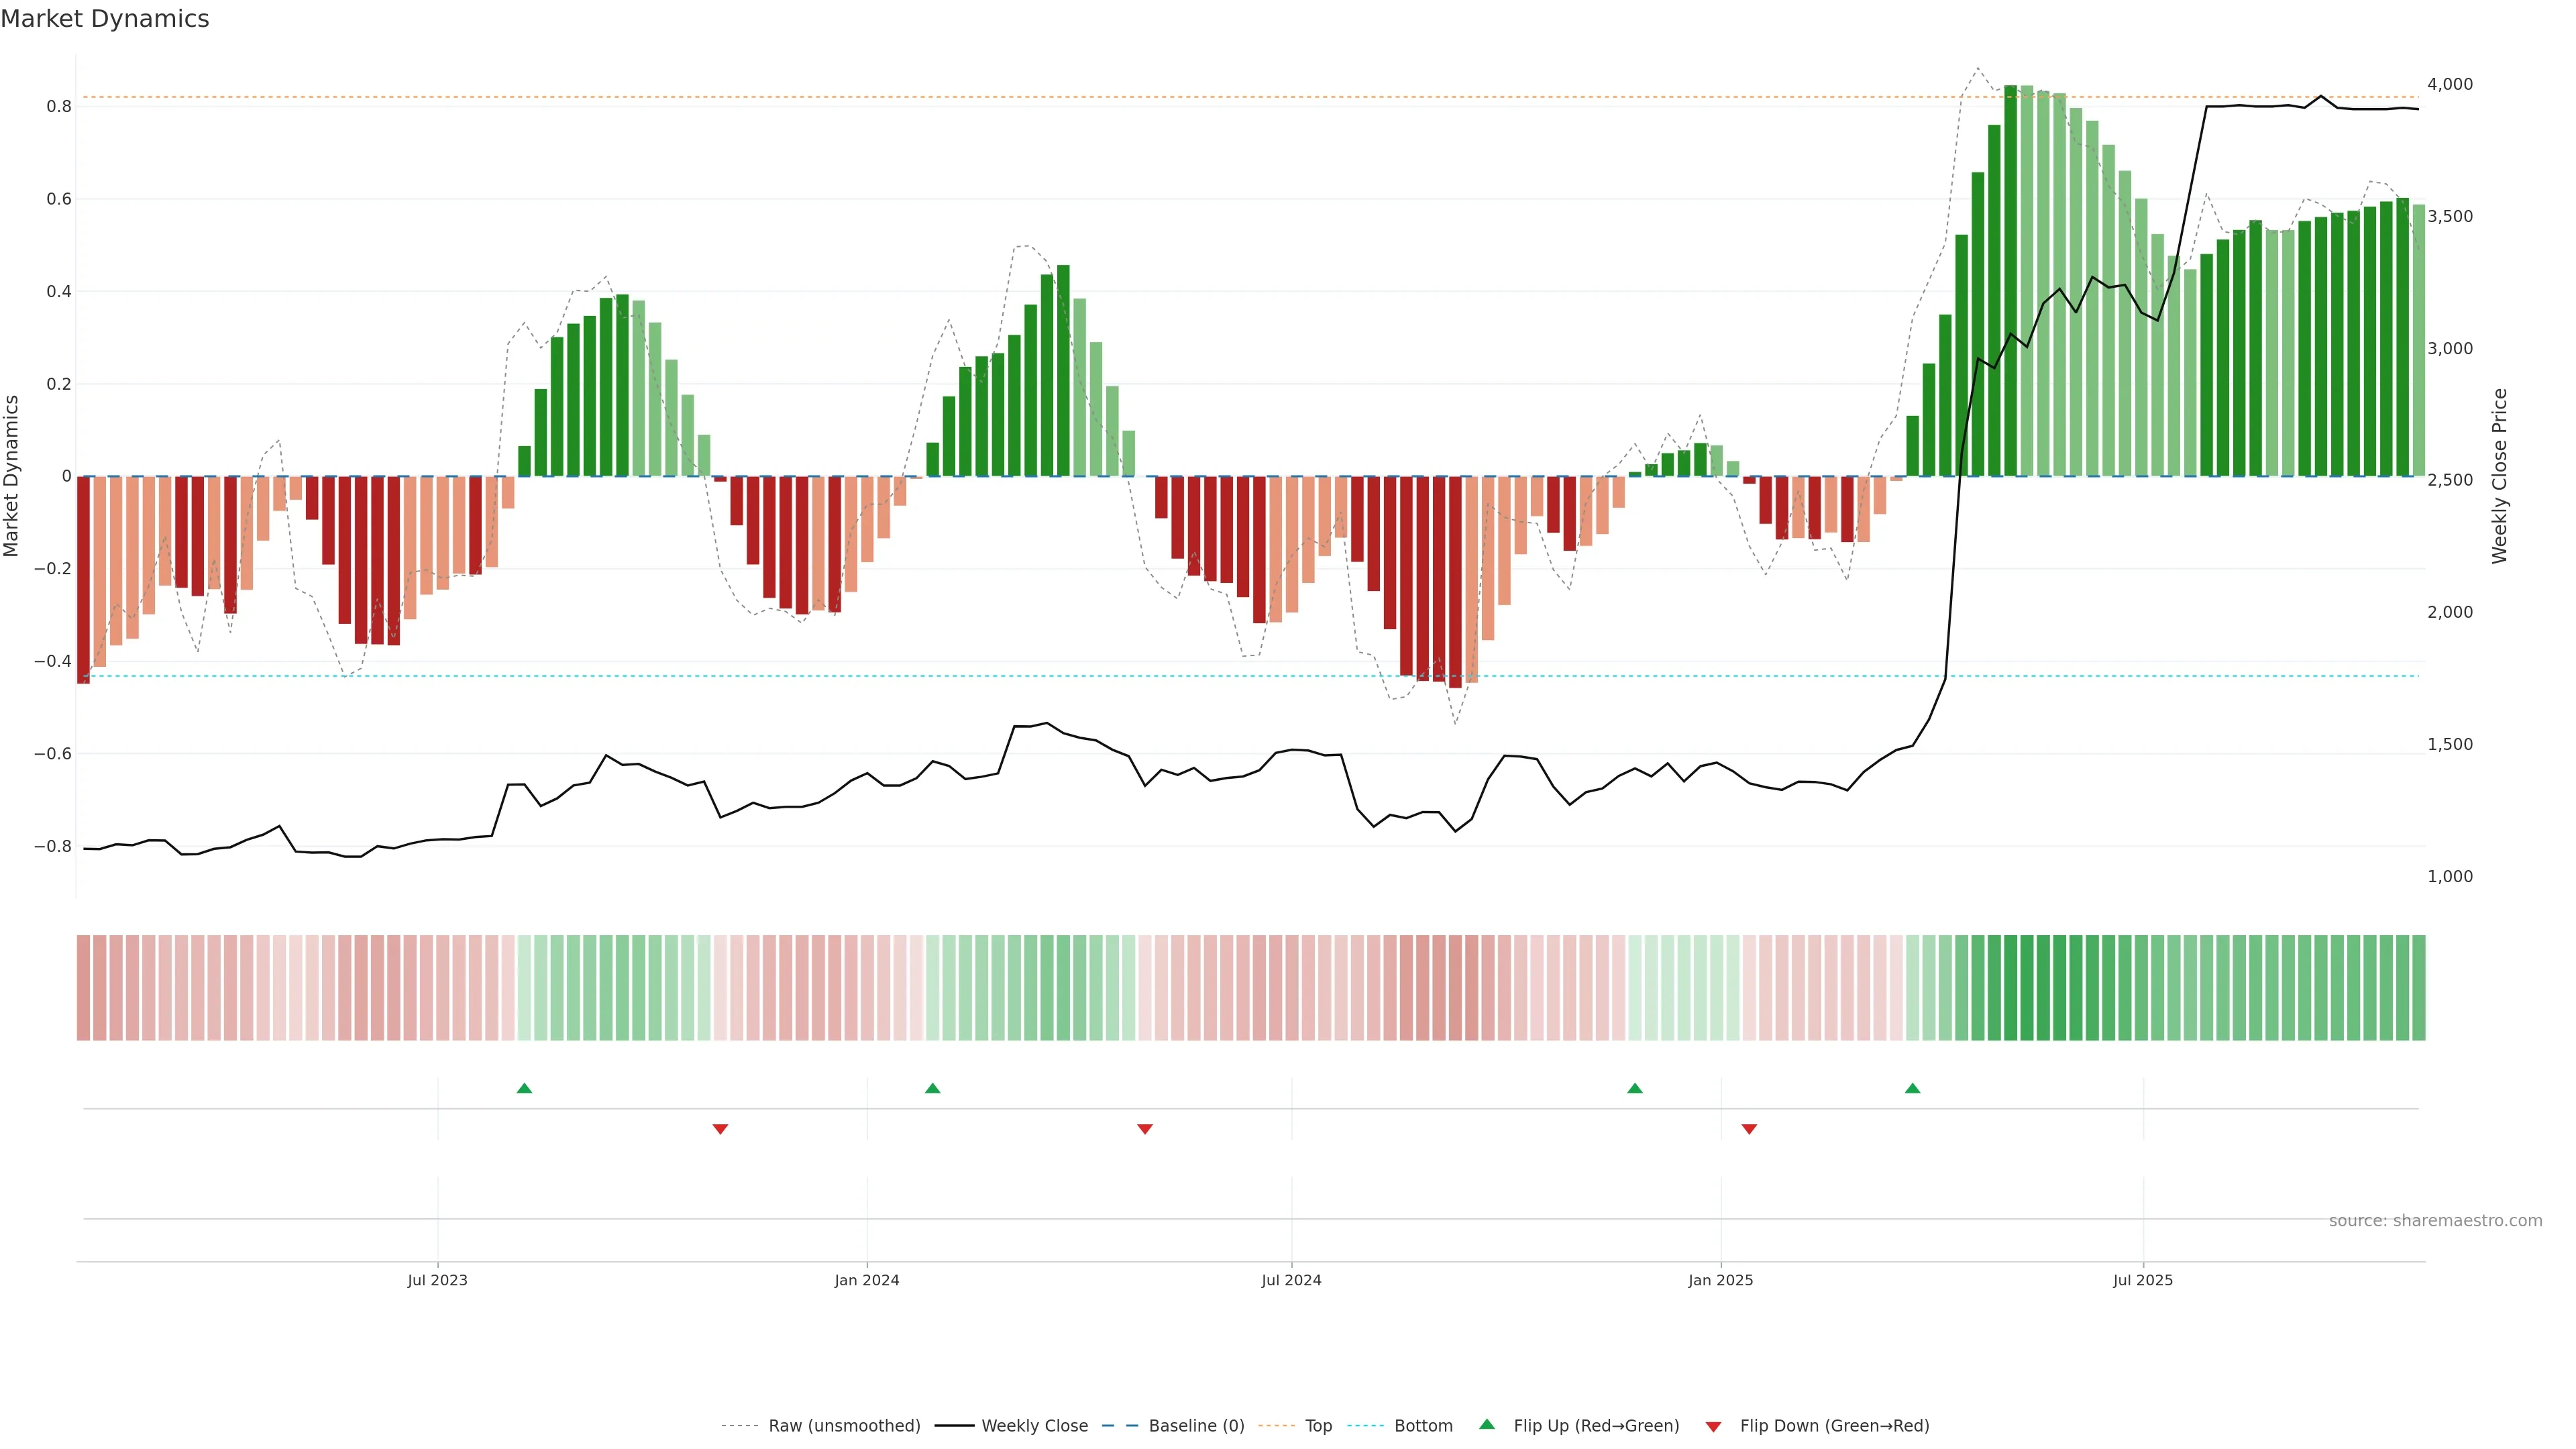
Task: Click the red flip-down marker before Jan 2024
Action: [x=720, y=1129]
